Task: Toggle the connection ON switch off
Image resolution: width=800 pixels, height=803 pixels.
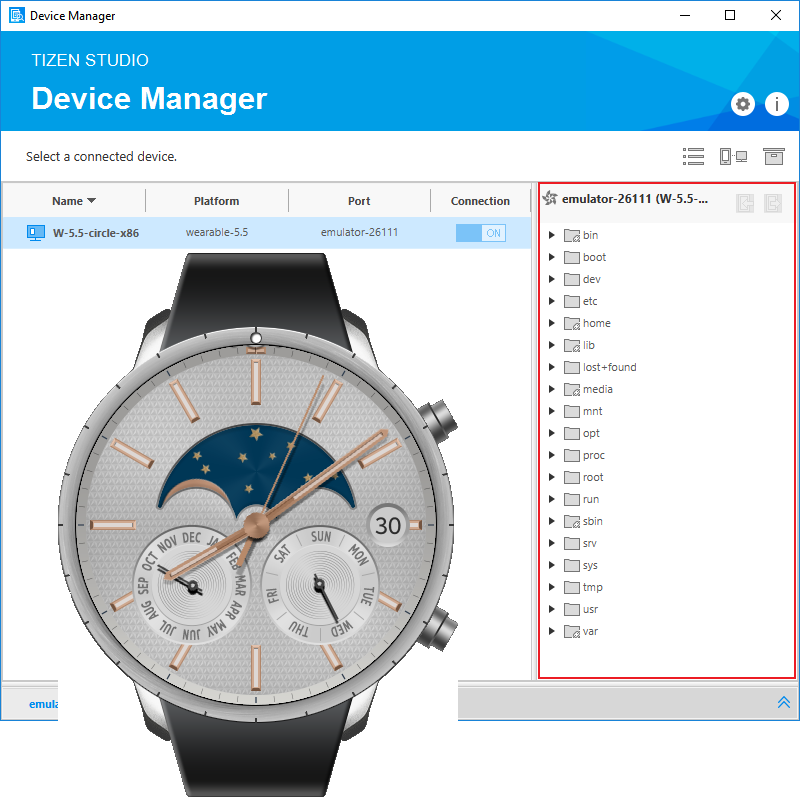Action: [x=480, y=233]
